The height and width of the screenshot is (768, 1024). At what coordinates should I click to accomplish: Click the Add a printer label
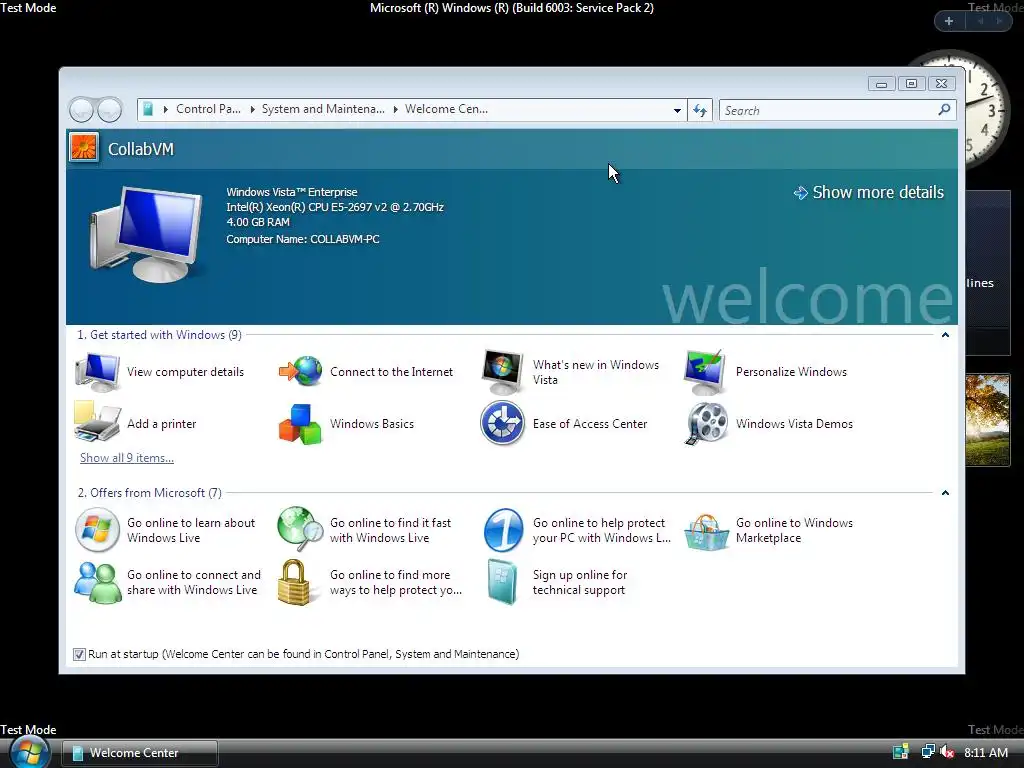click(161, 424)
